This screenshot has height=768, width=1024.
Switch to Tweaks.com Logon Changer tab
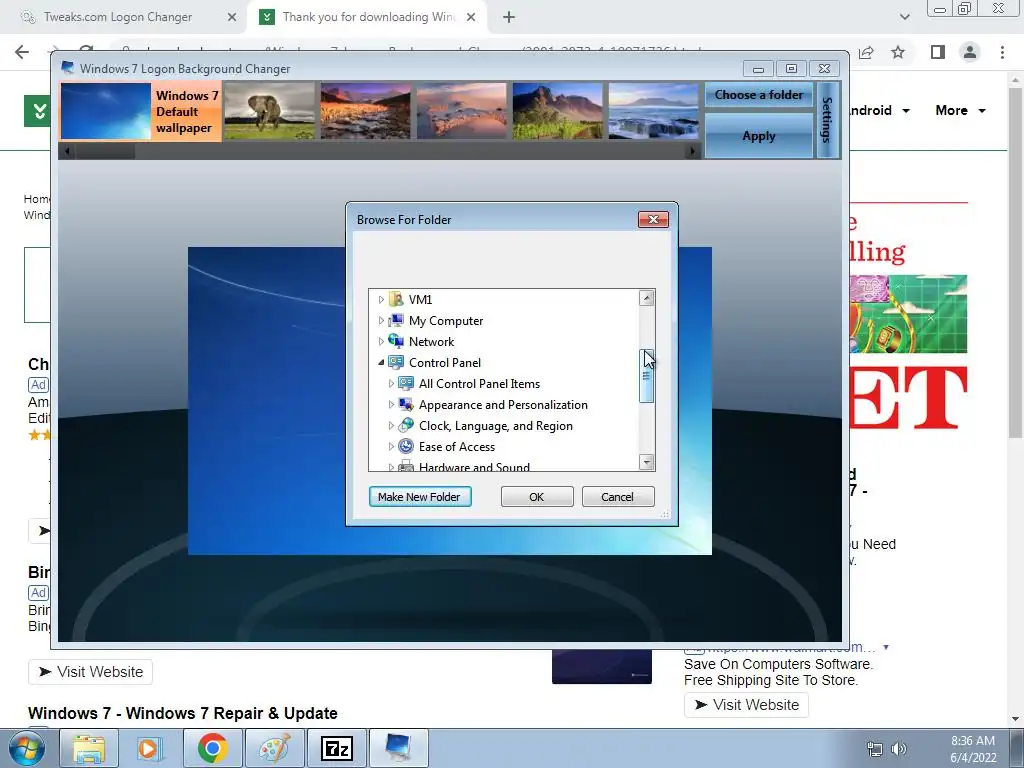[x=118, y=17]
